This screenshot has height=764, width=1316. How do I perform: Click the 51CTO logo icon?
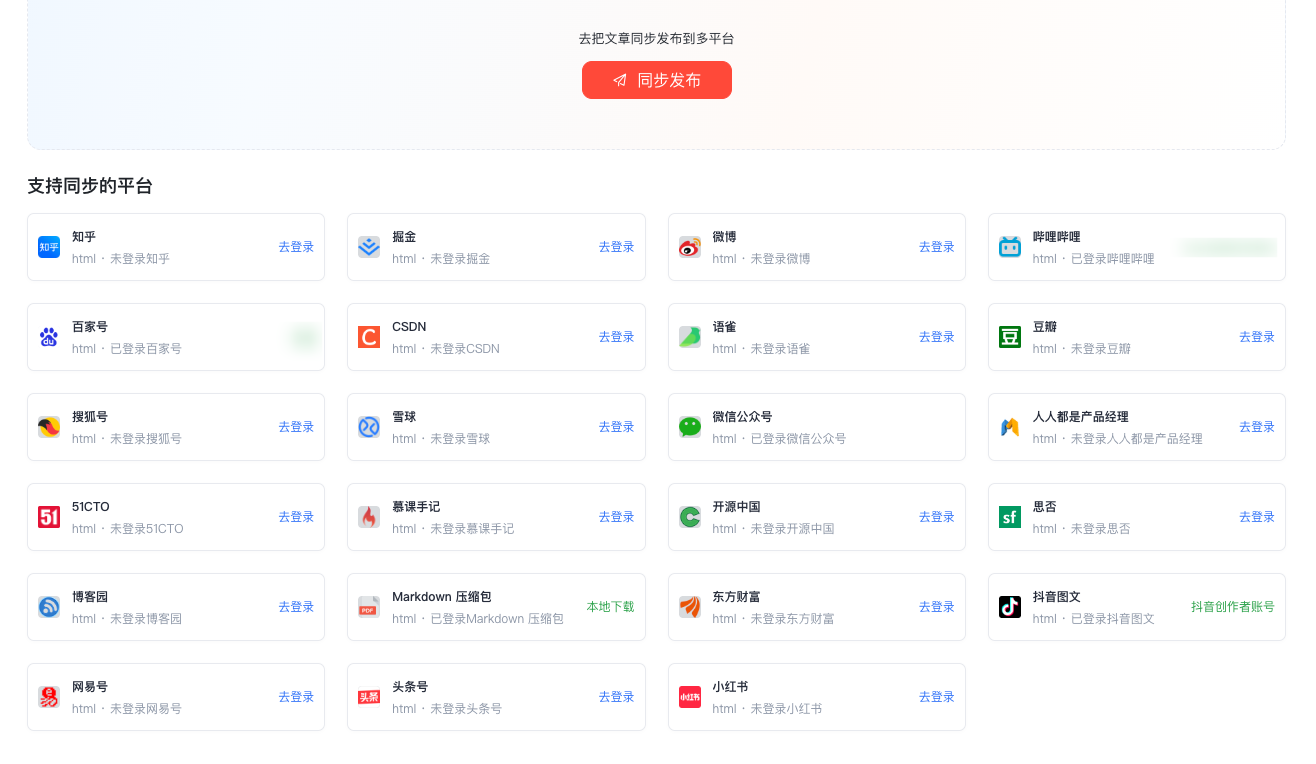click(49, 517)
